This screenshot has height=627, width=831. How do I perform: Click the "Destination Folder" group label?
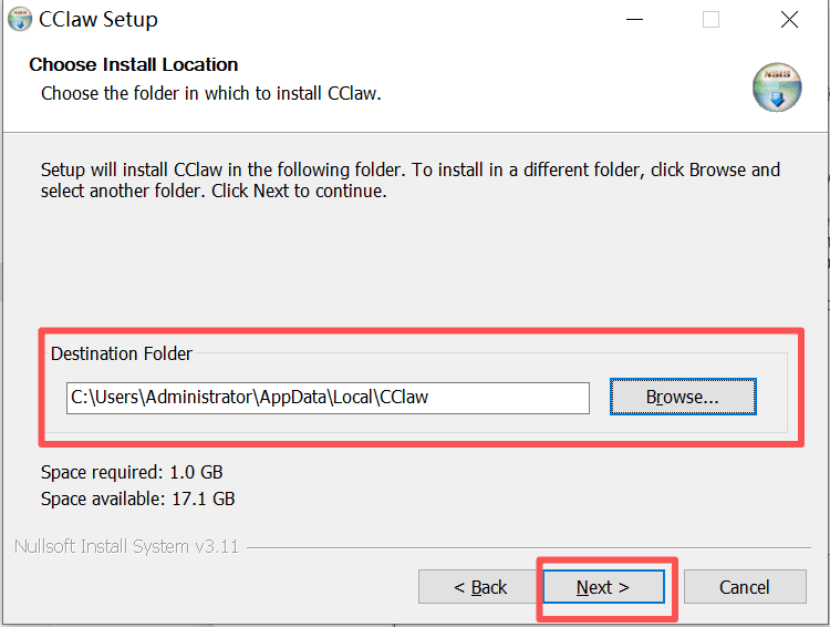click(x=122, y=353)
